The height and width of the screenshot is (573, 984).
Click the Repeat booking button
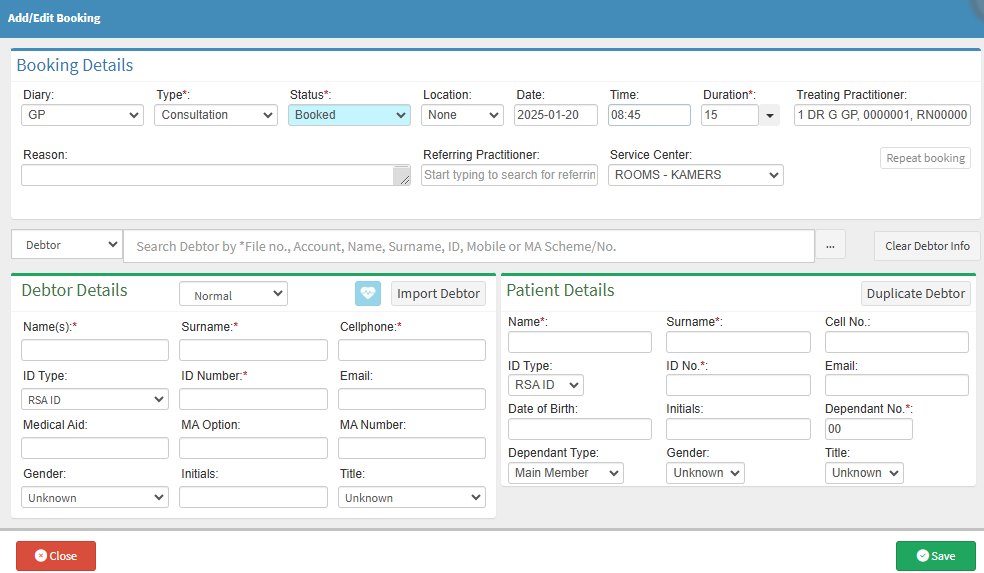click(925, 158)
